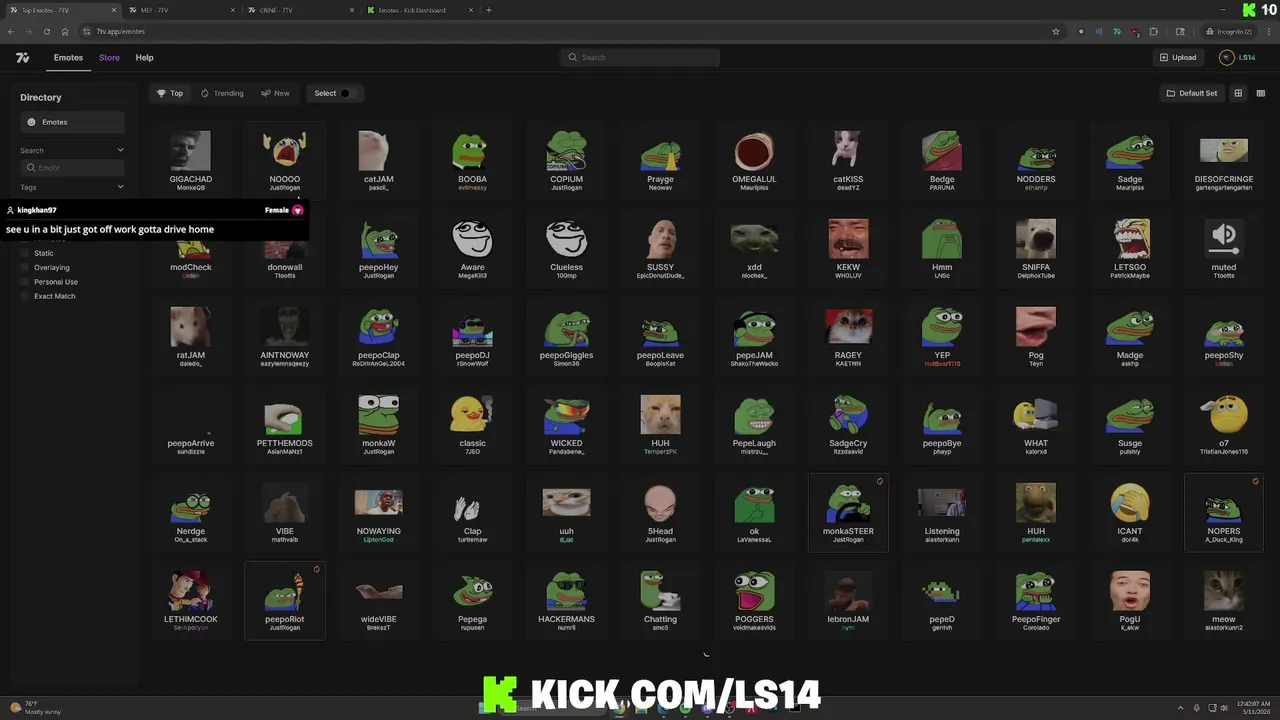Collapse the Search section chevron
Image resolution: width=1280 pixels, height=720 pixels.
(x=120, y=150)
